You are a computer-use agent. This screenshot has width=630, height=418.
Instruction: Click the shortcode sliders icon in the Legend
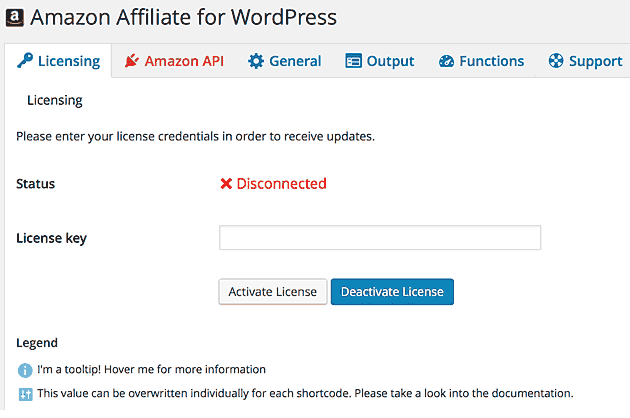click(x=25, y=394)
